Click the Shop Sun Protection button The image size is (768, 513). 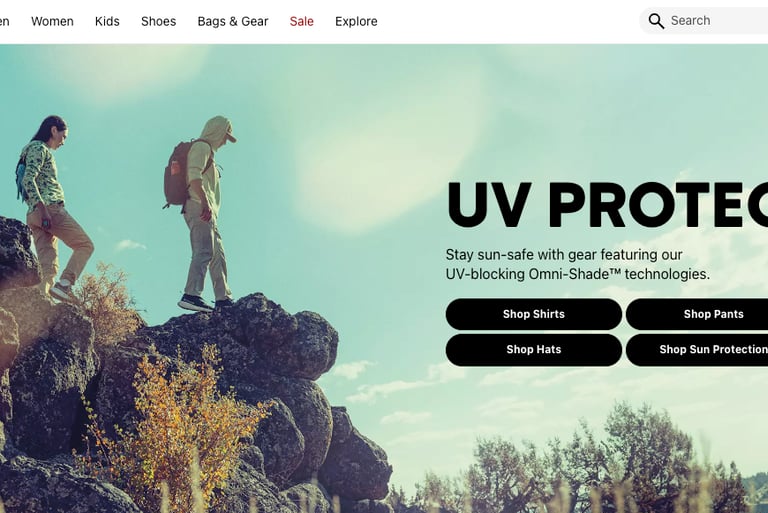pyautogui.click(x=697, y=350)
